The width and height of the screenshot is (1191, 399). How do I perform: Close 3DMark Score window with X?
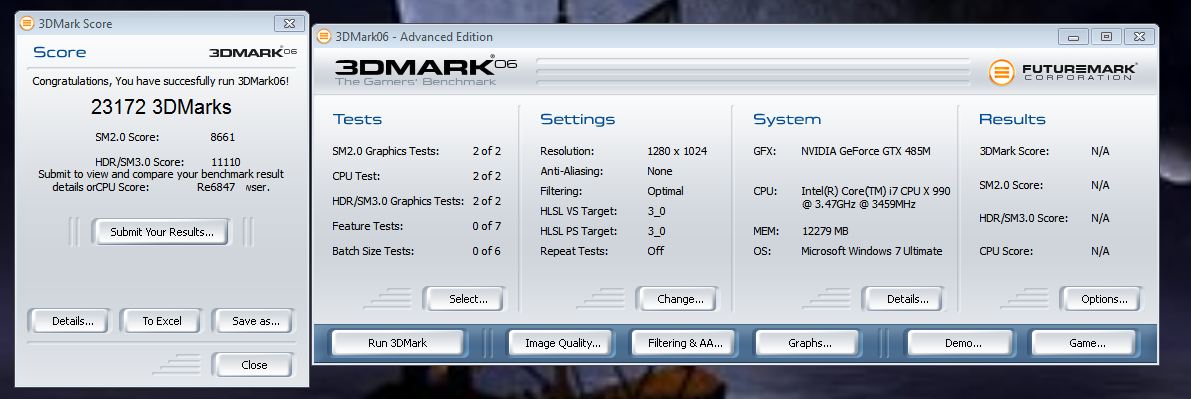point(289,24)
